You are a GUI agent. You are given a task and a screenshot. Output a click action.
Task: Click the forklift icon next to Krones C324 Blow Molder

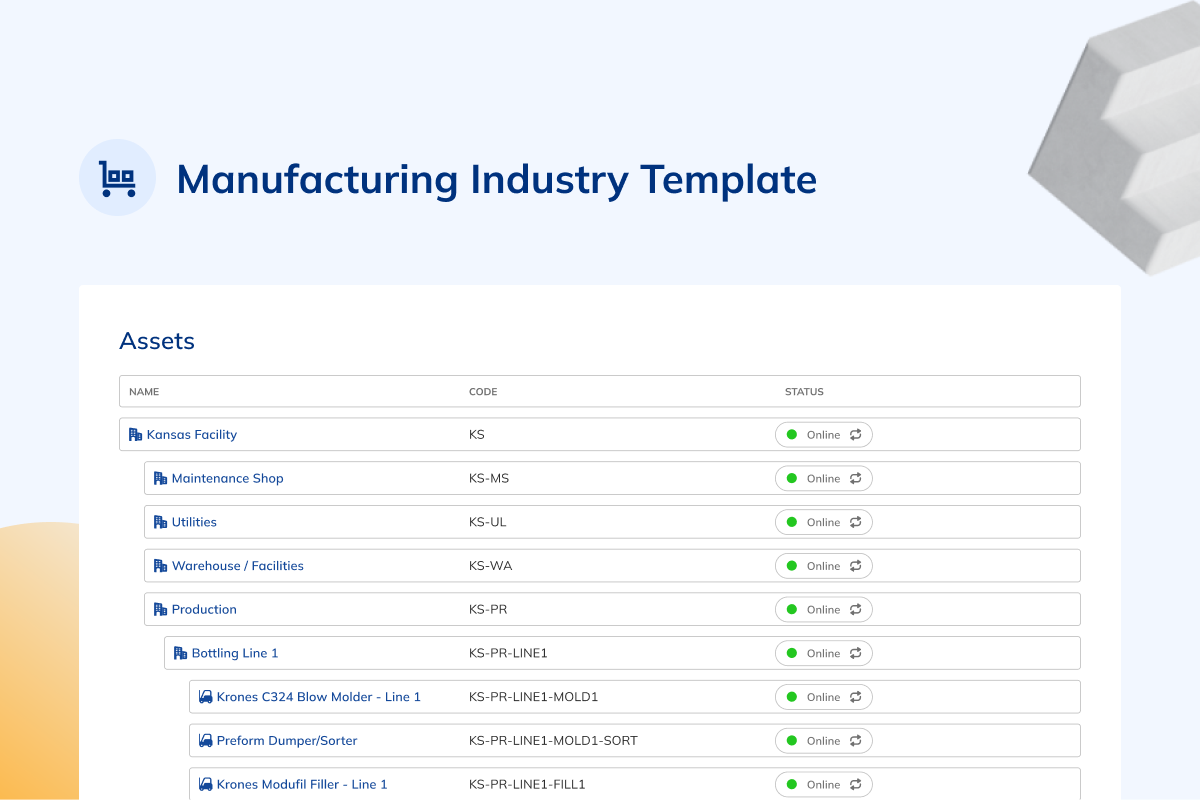coord(205,697)
